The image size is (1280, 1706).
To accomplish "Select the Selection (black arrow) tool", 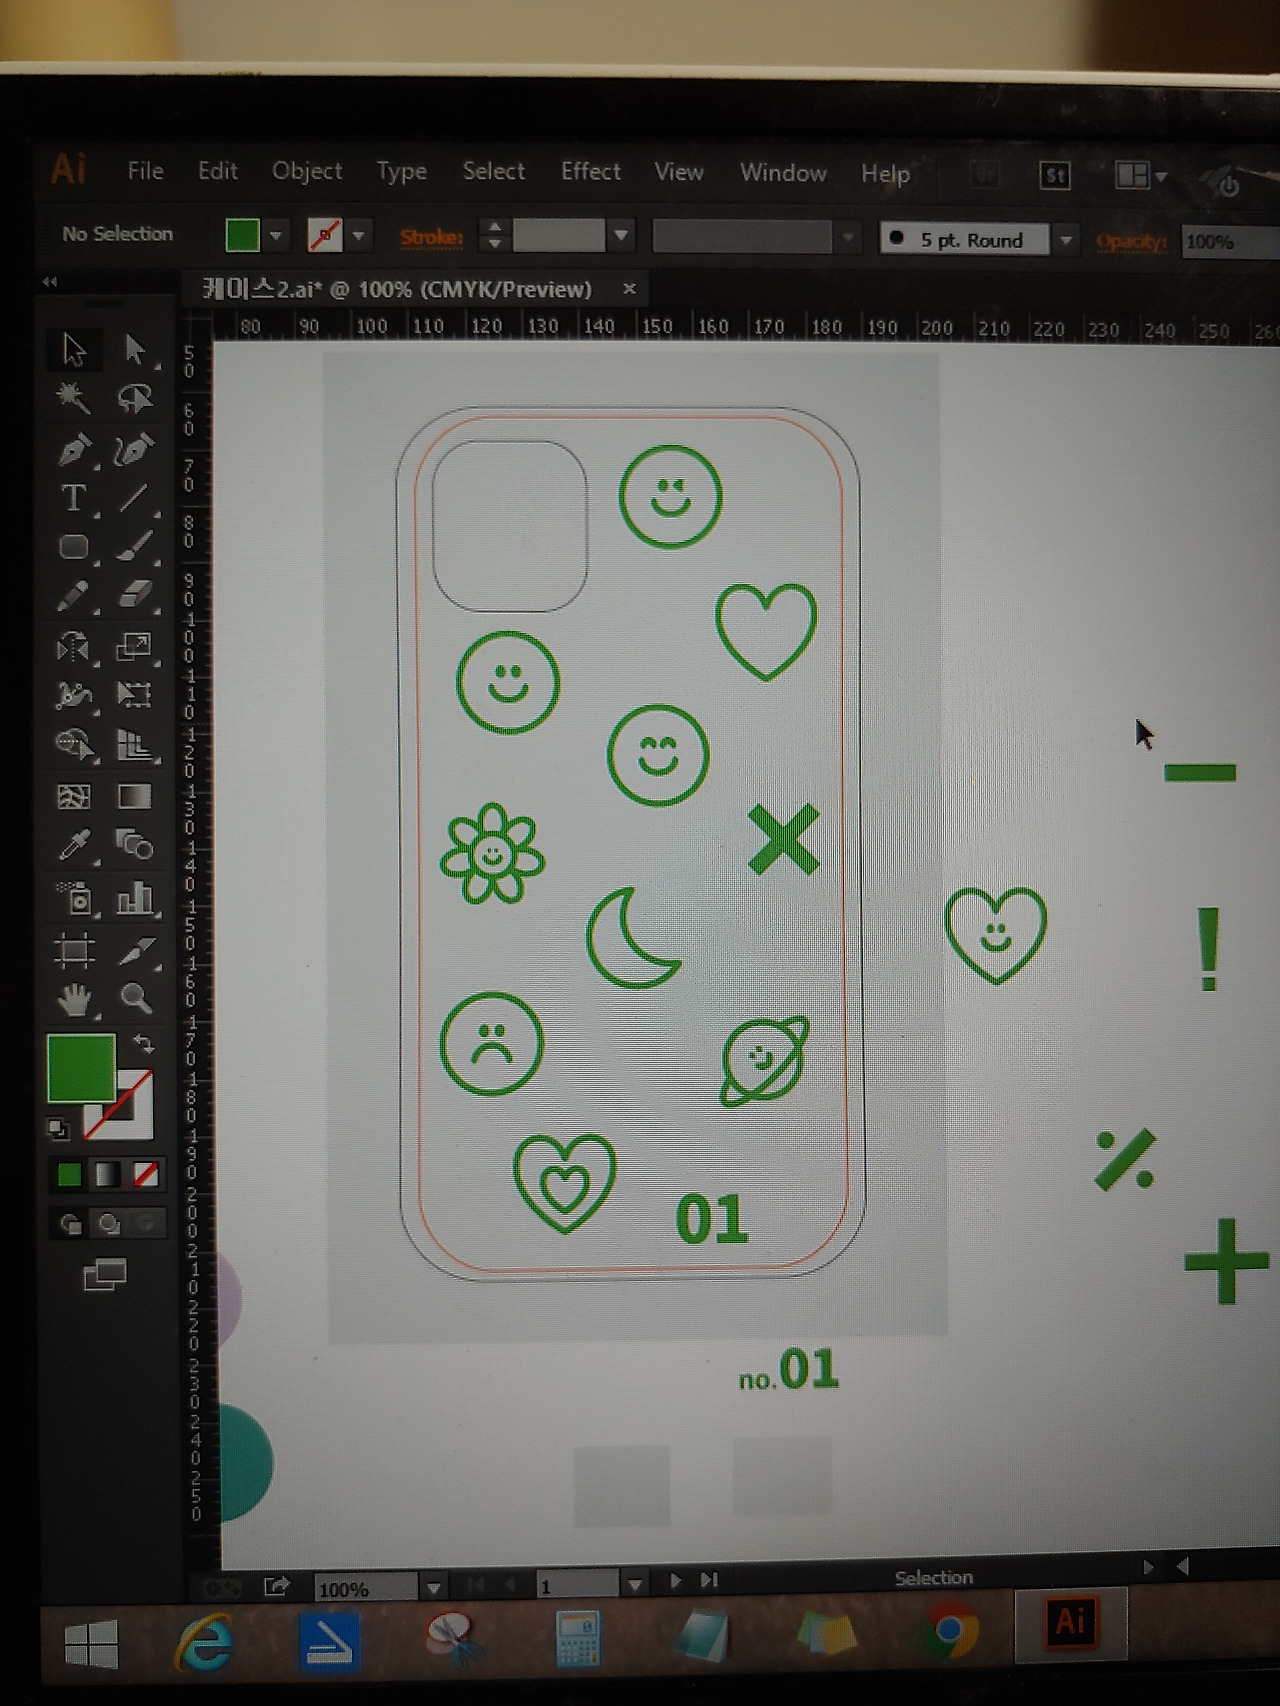I will coord(74,350).
